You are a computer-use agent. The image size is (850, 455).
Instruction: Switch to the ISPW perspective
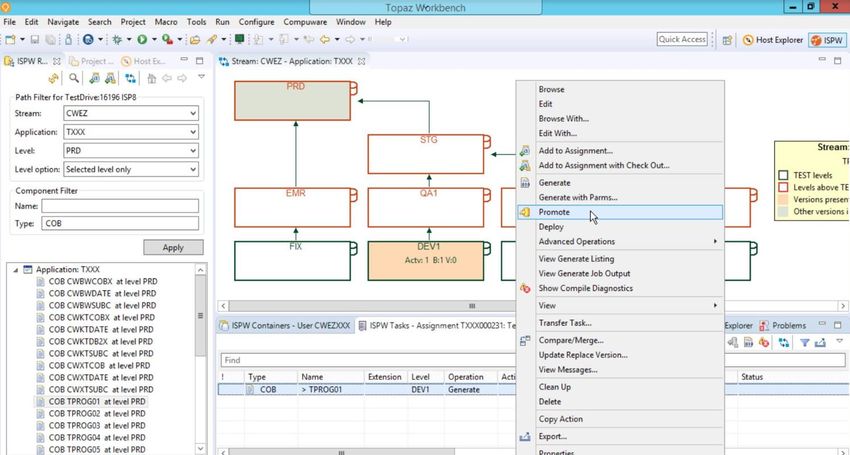pyautogui.click(x=827, y=40)
